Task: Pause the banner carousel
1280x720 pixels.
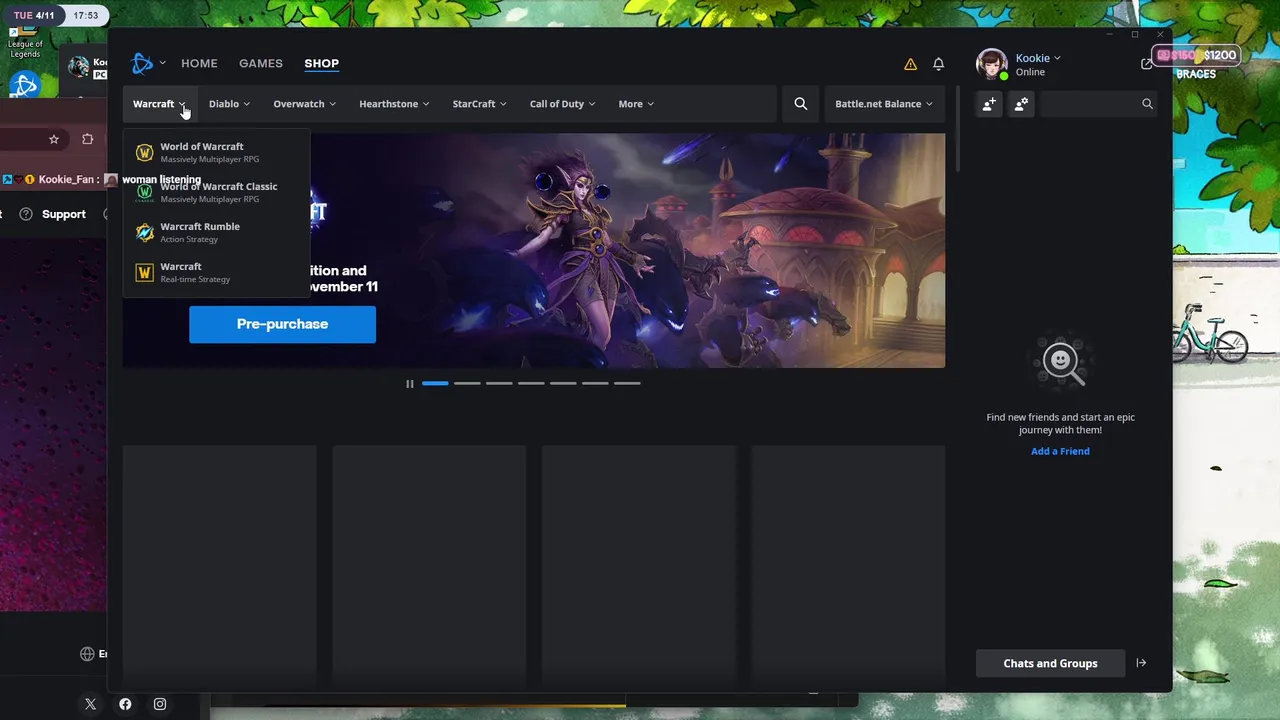Action: [x=409, y=384]
